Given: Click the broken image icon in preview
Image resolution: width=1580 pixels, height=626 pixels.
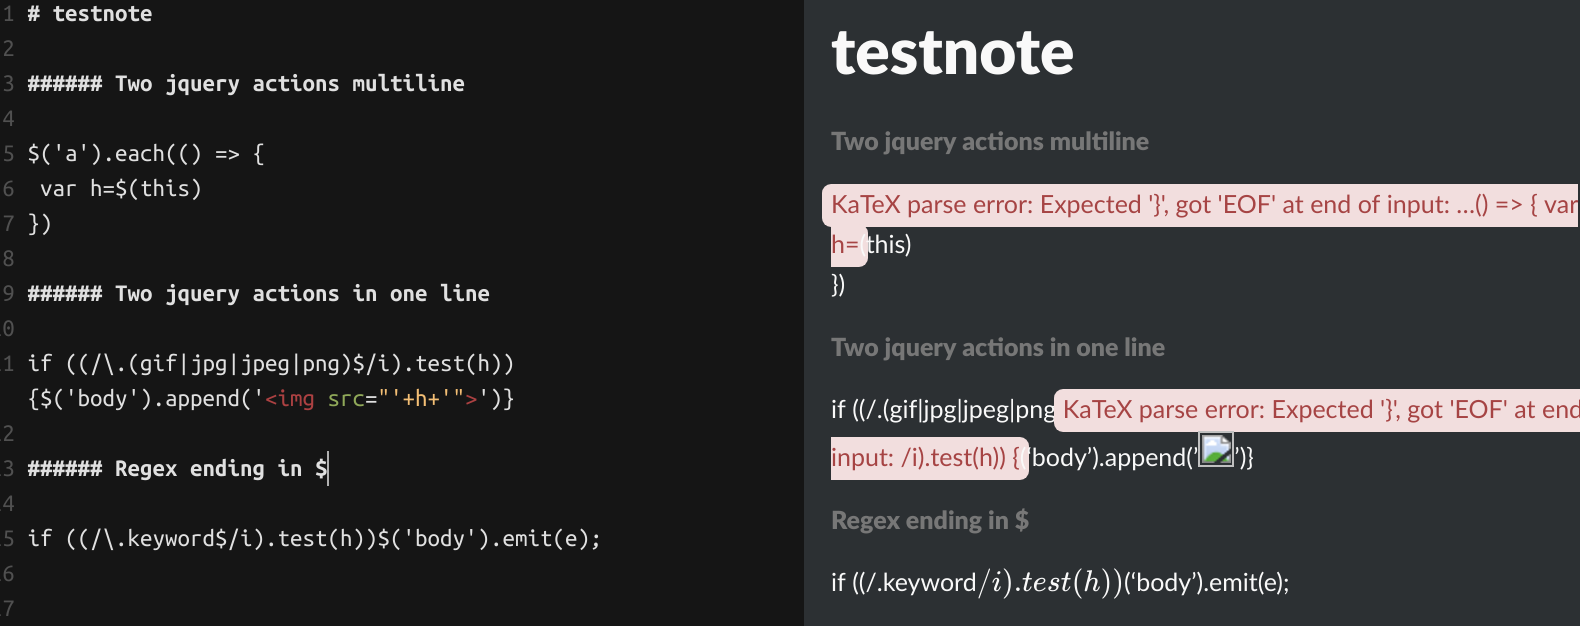Looking at the screenshot, I should coord(1216,451).
